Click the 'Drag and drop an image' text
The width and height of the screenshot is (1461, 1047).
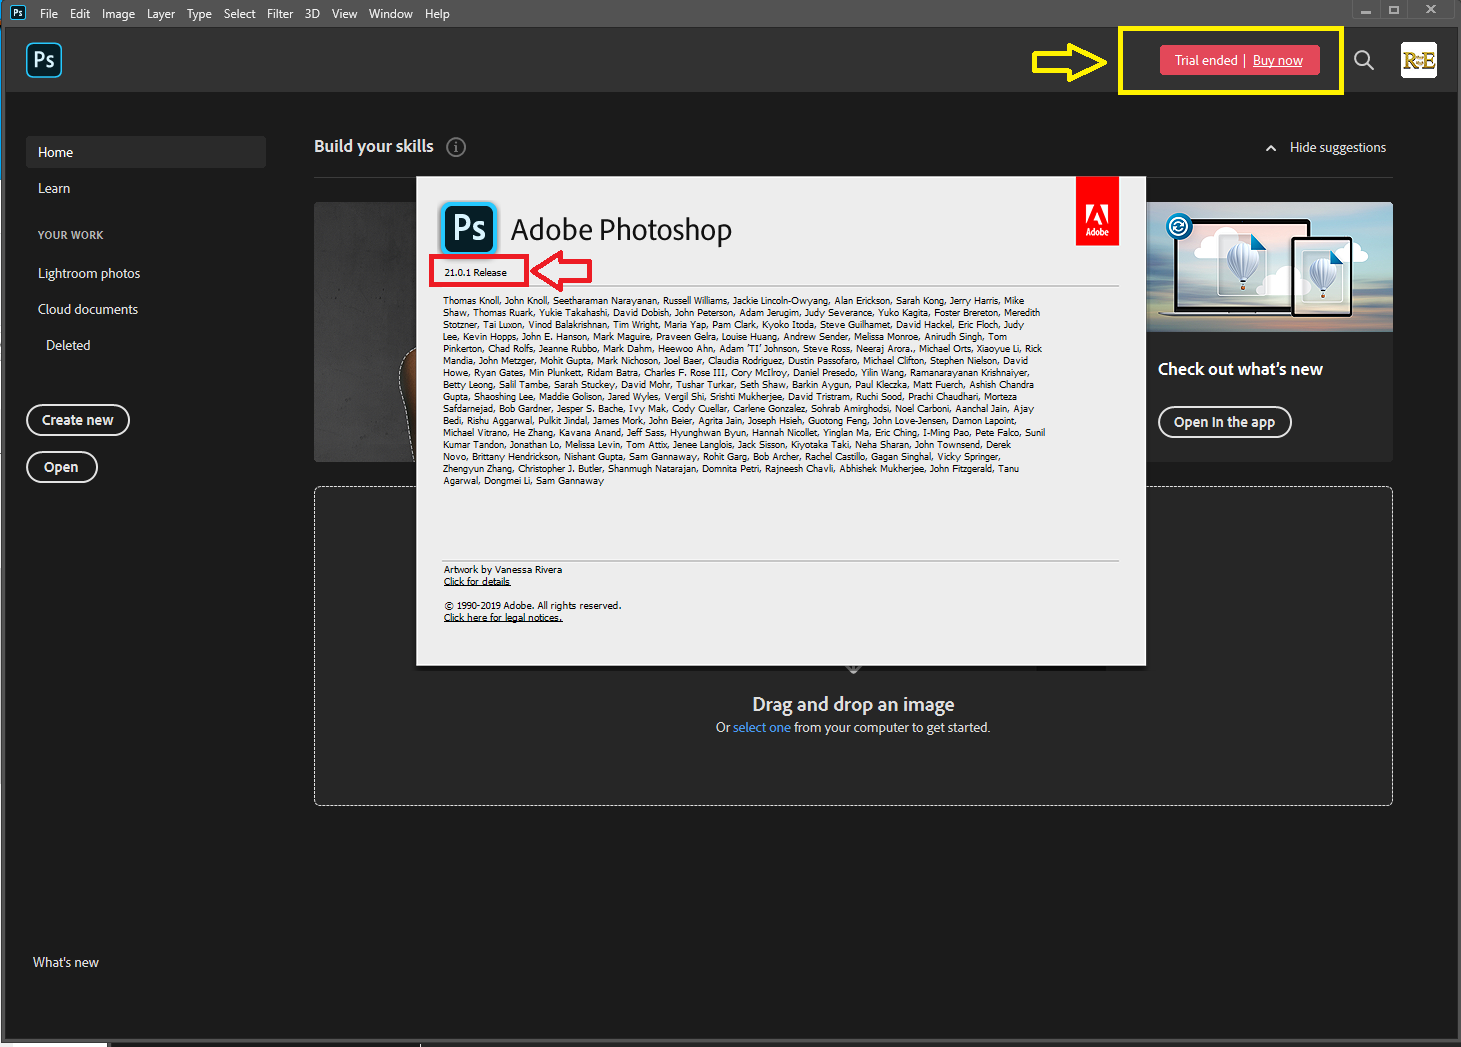(853, 704)
